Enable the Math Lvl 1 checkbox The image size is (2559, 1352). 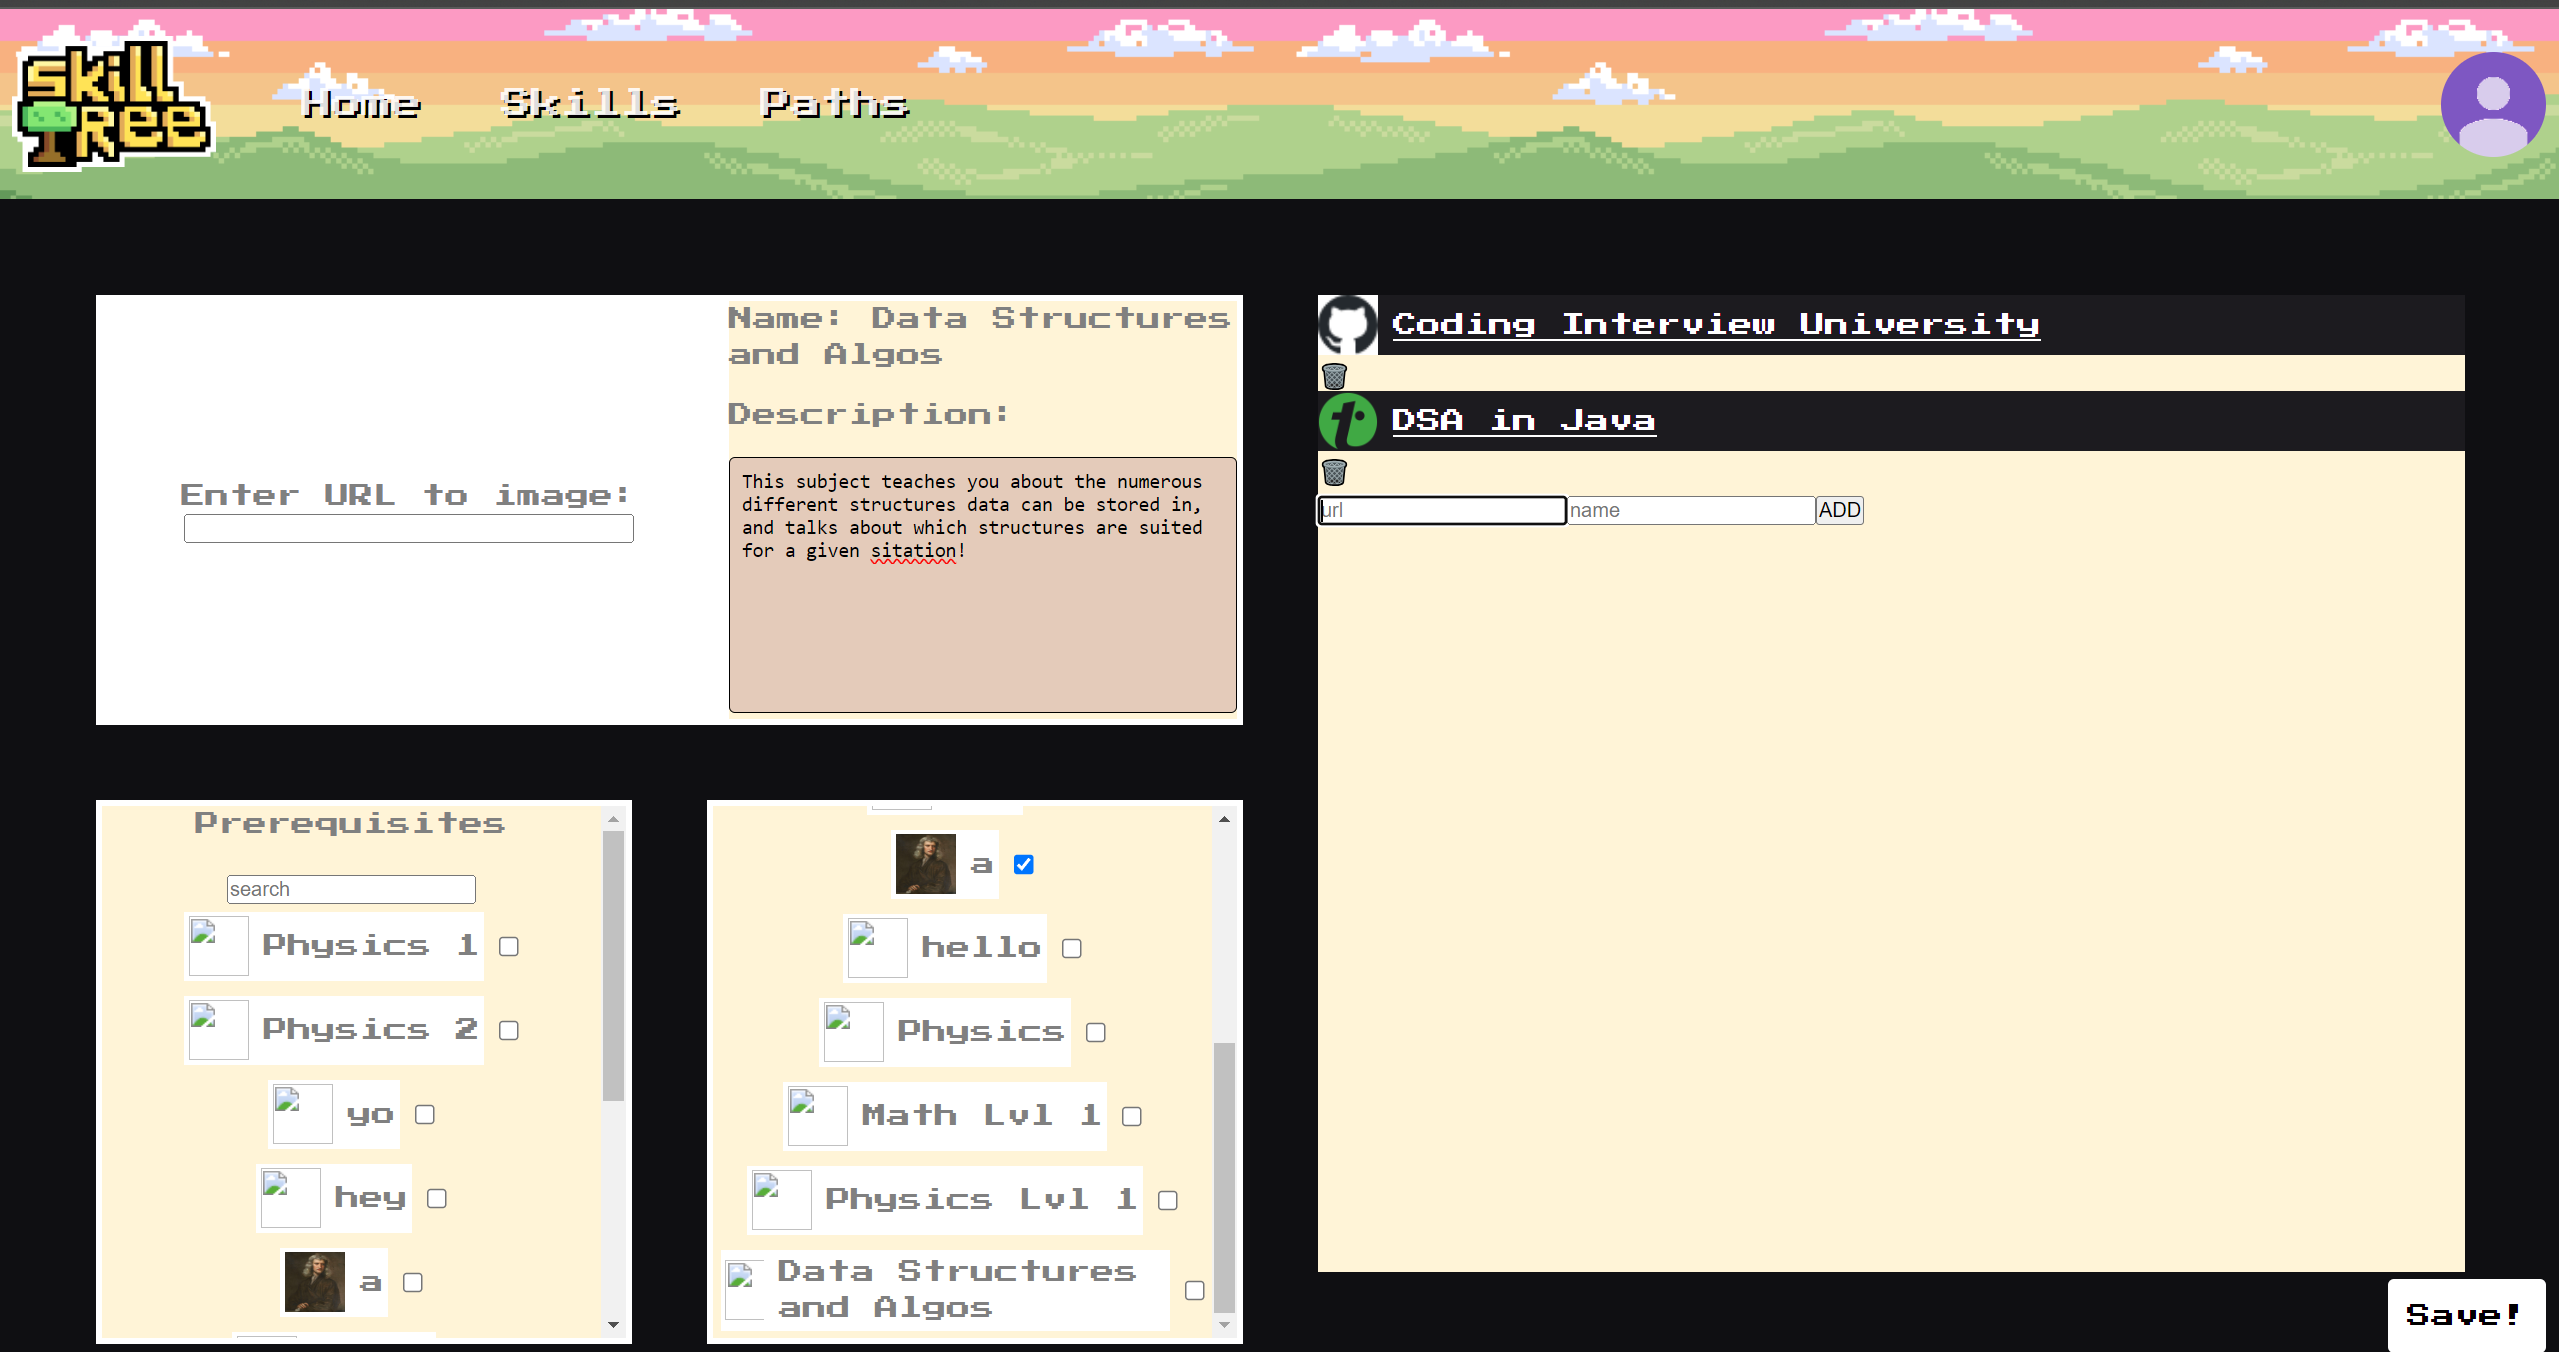1132,1116
